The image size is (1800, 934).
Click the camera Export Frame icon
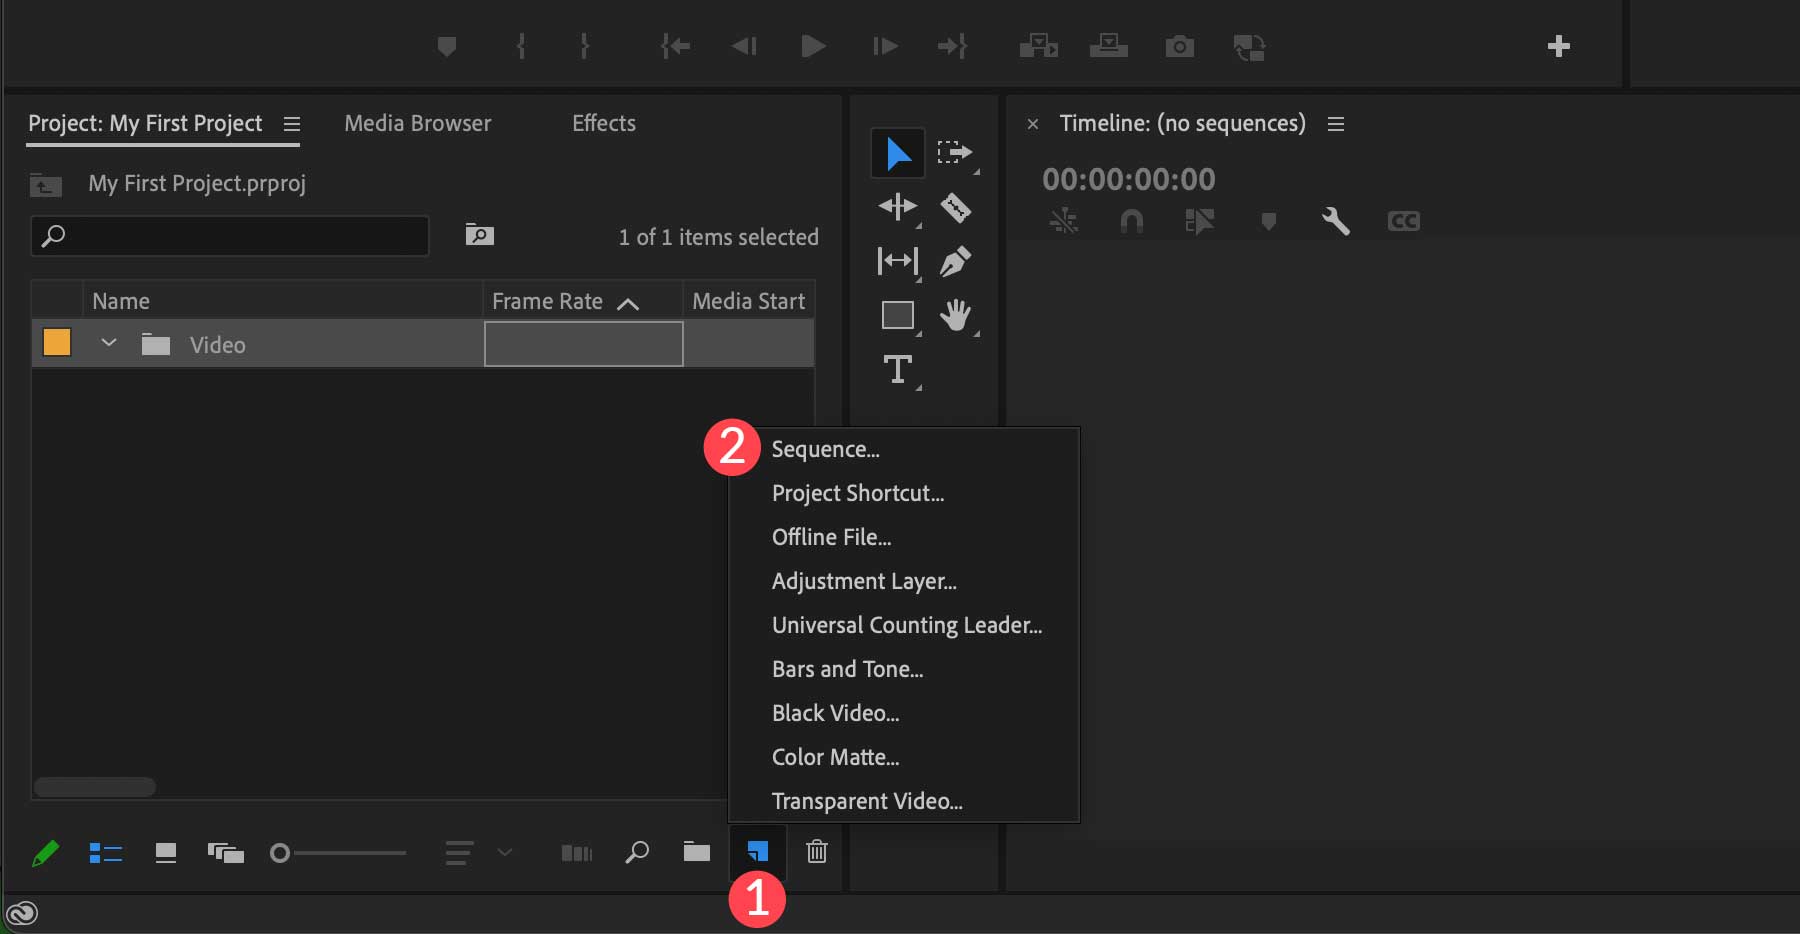1179,46
